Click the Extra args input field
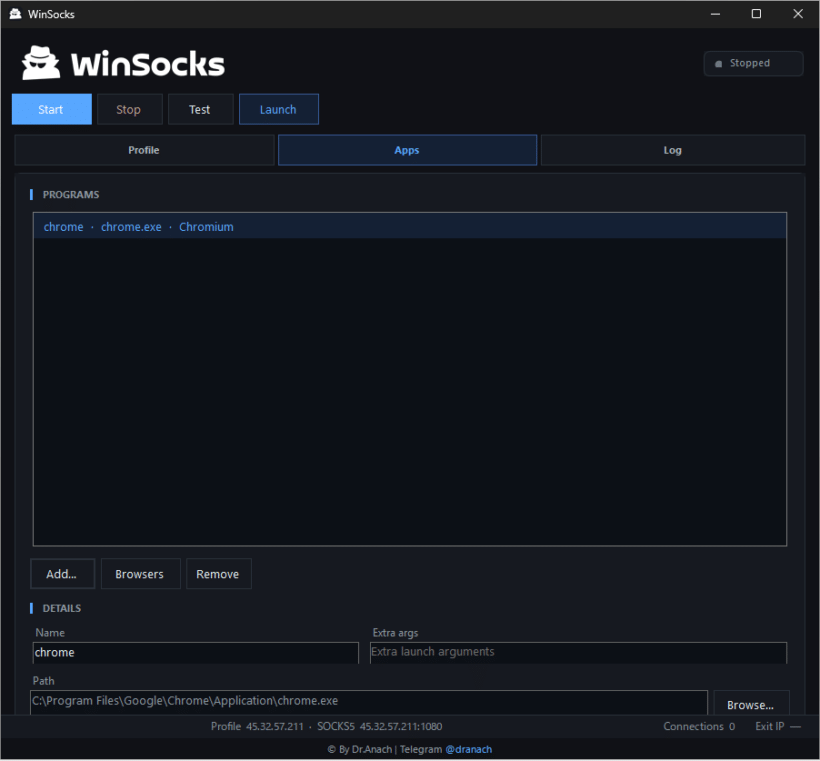 coord(578,652)
